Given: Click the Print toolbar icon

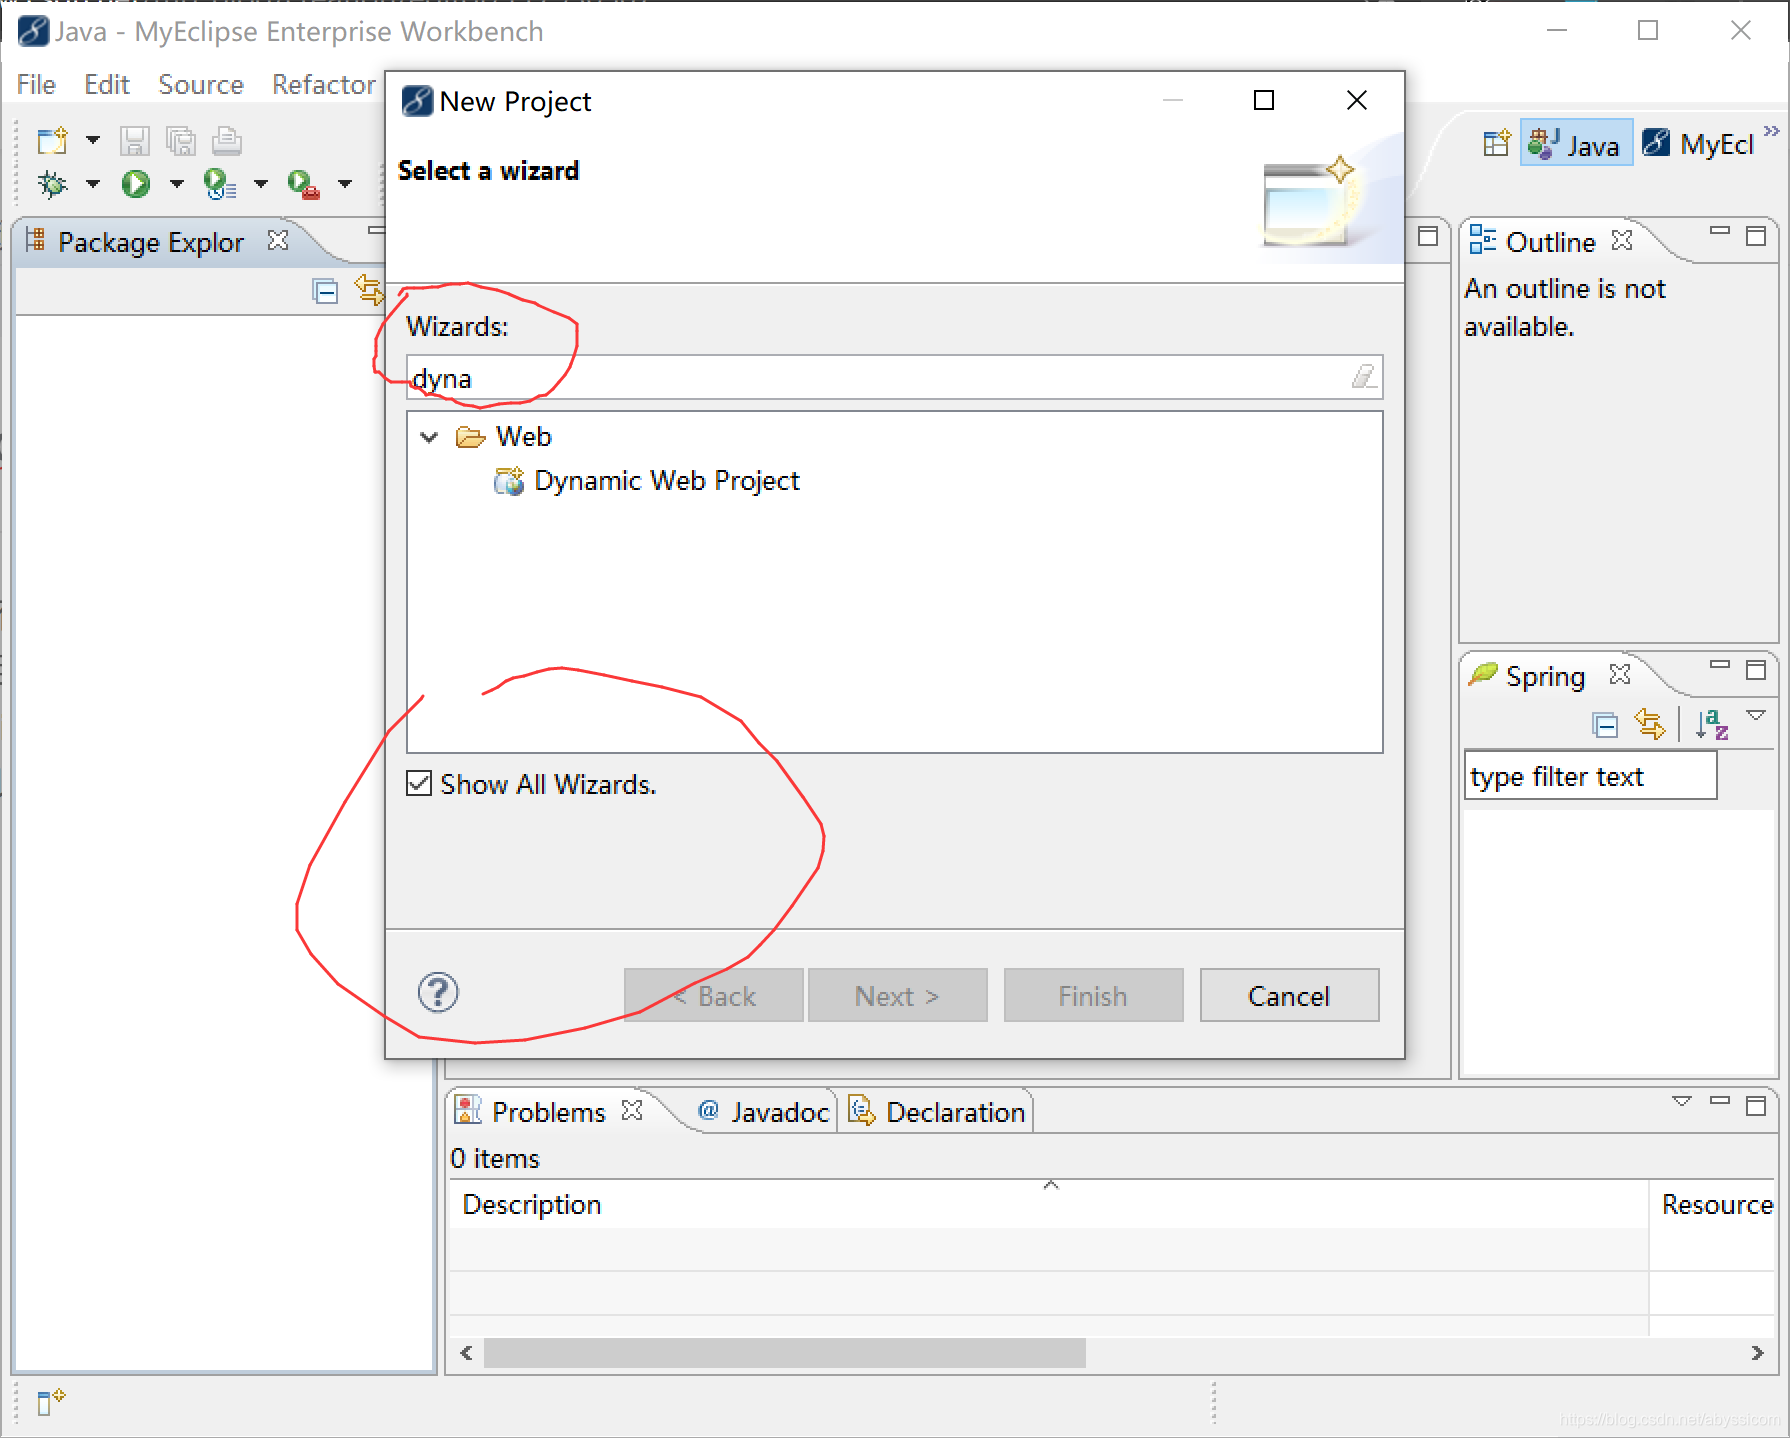Looking at the screenshot, I should click(227, 141).
